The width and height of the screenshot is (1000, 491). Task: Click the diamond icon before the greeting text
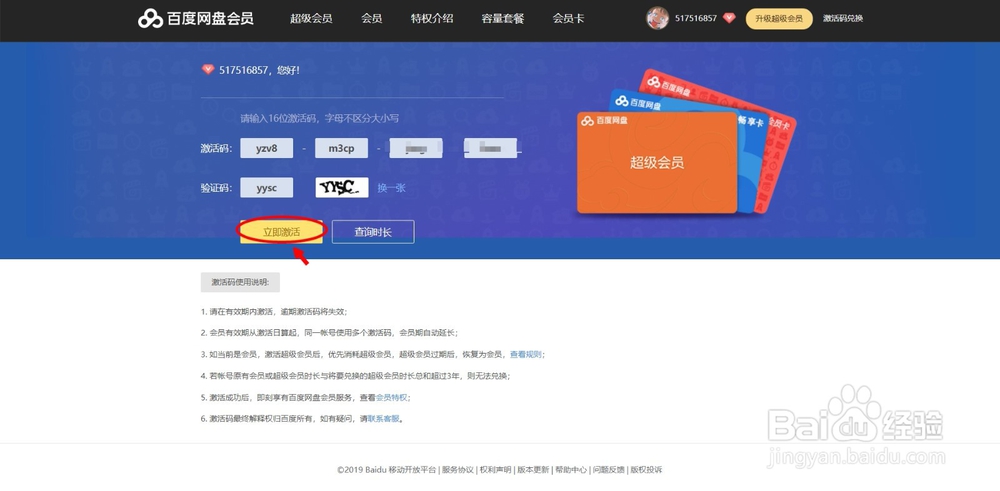208,70
